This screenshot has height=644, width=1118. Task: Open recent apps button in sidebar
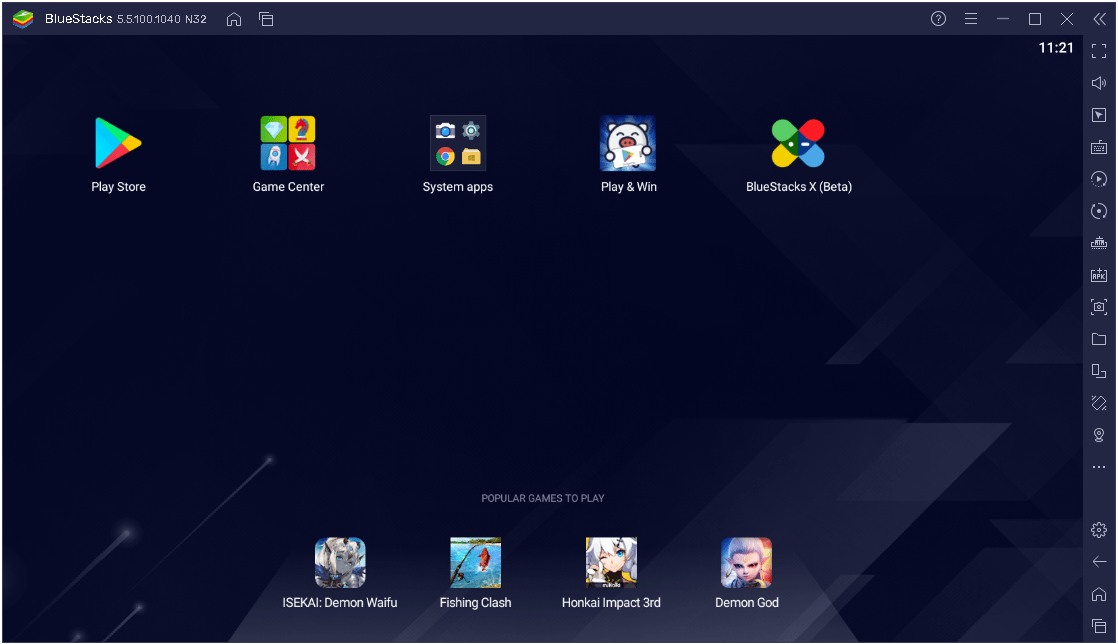point(1099,626)
